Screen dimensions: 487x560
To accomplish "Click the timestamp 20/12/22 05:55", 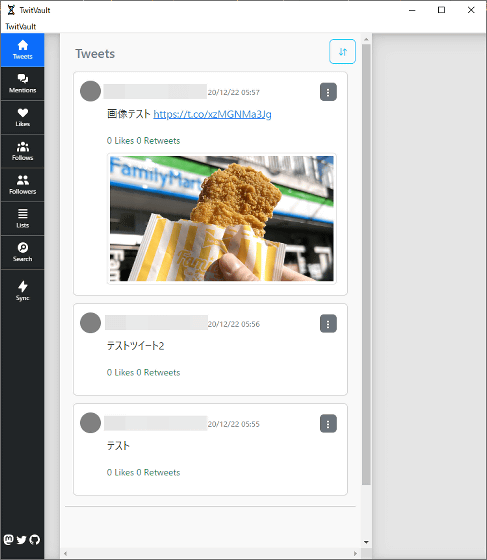I will tap(234, 424).
